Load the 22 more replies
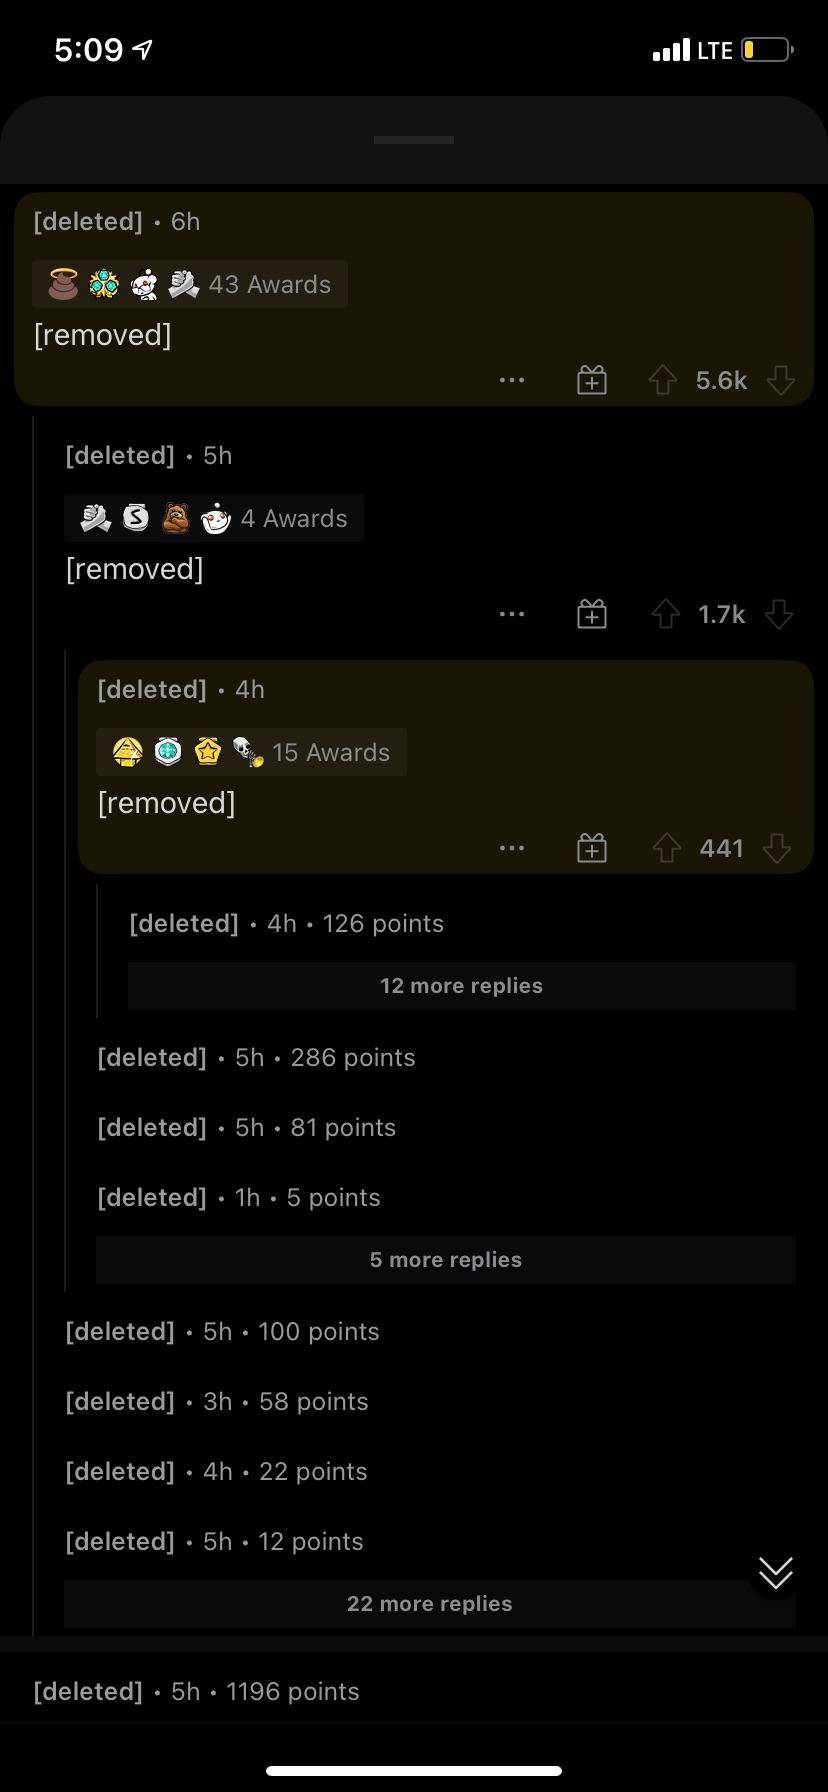The height and width of the screenshot is (1792, 828). pos(429,1604)
